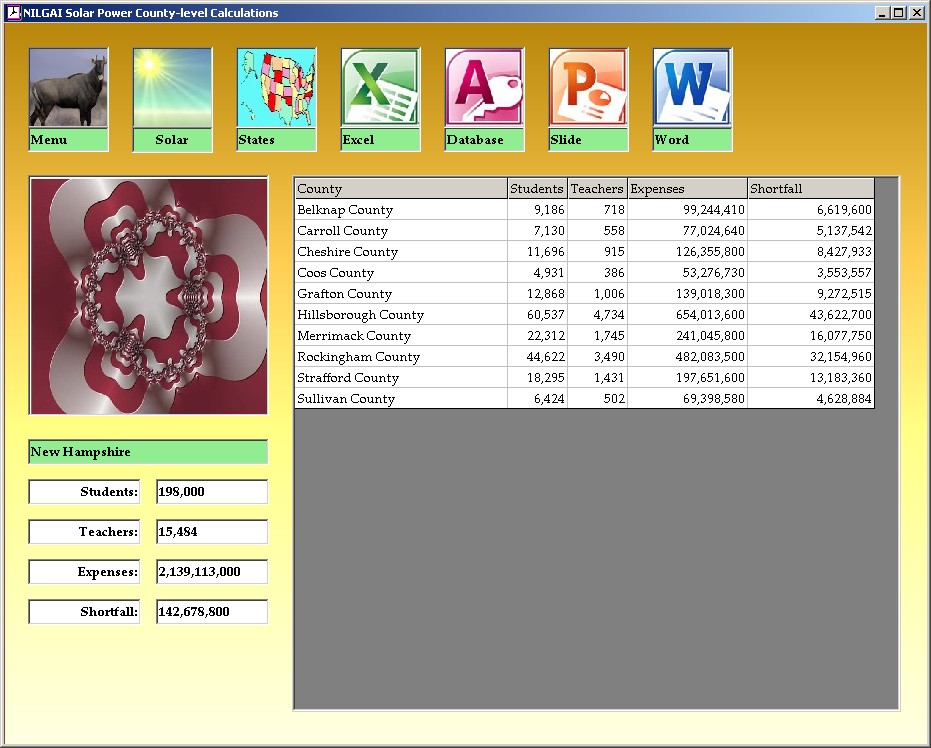This screenshot has width=931, height=748.
Task: Click the application icon in title bar
Action: [13, 13]
